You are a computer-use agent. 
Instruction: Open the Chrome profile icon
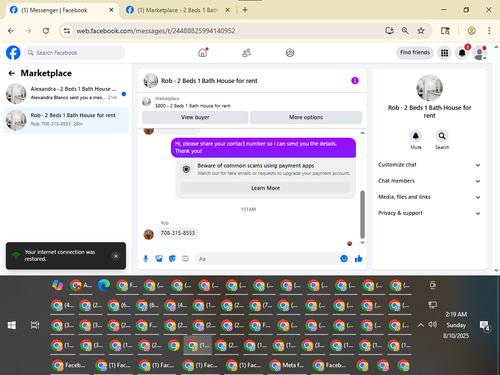(471, 31)
